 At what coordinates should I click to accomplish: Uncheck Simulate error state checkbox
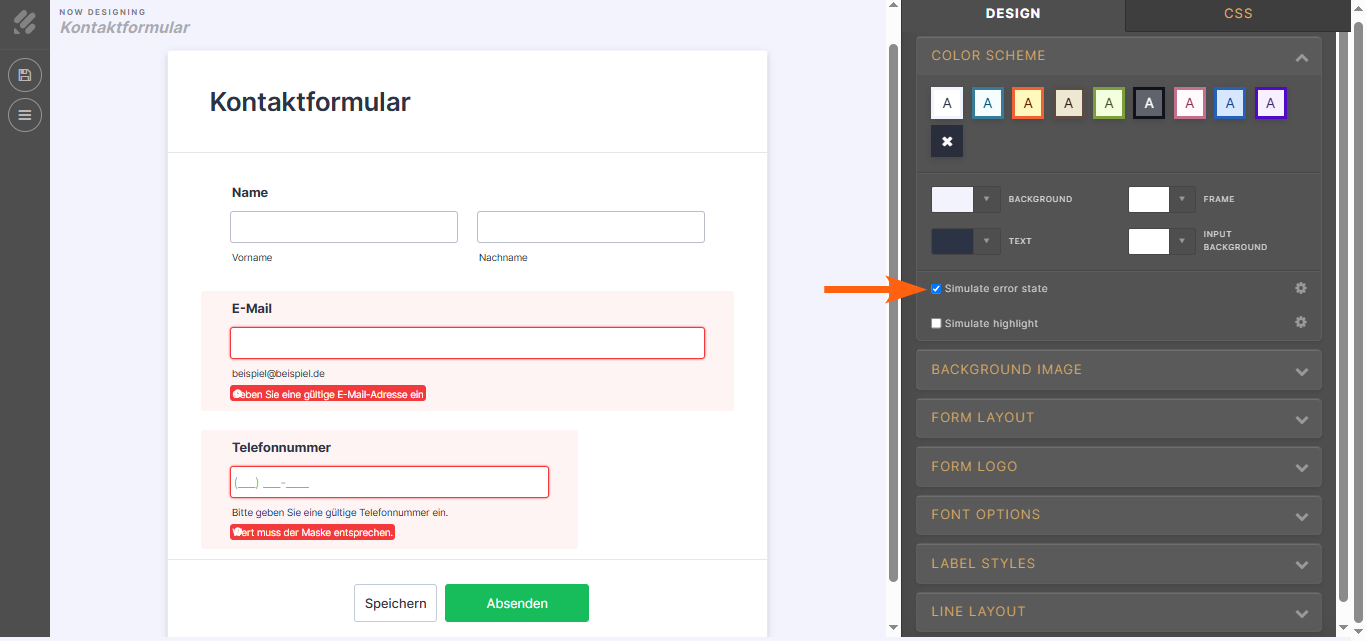936,289
